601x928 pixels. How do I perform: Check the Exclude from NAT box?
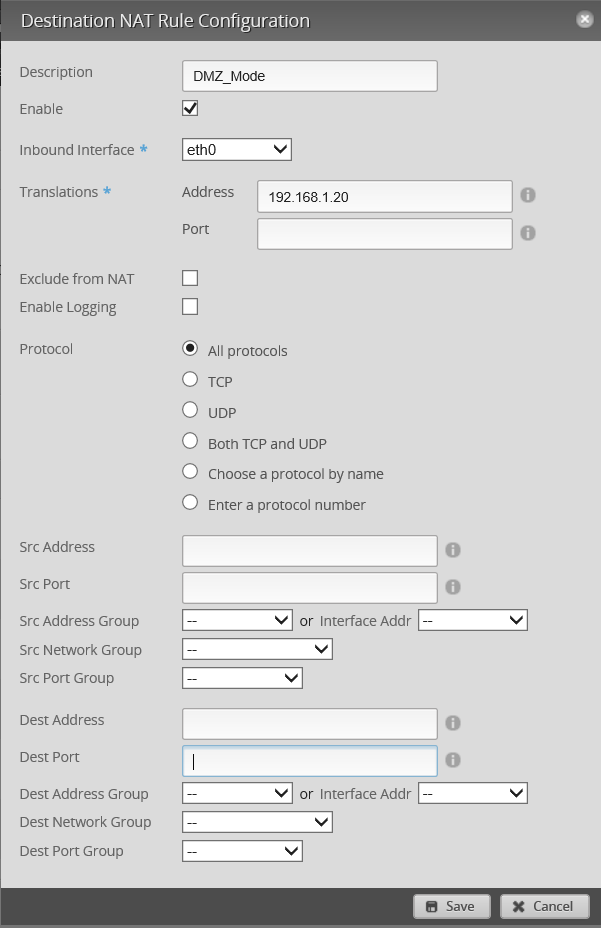pyautogui.click(x=190, y=278)
